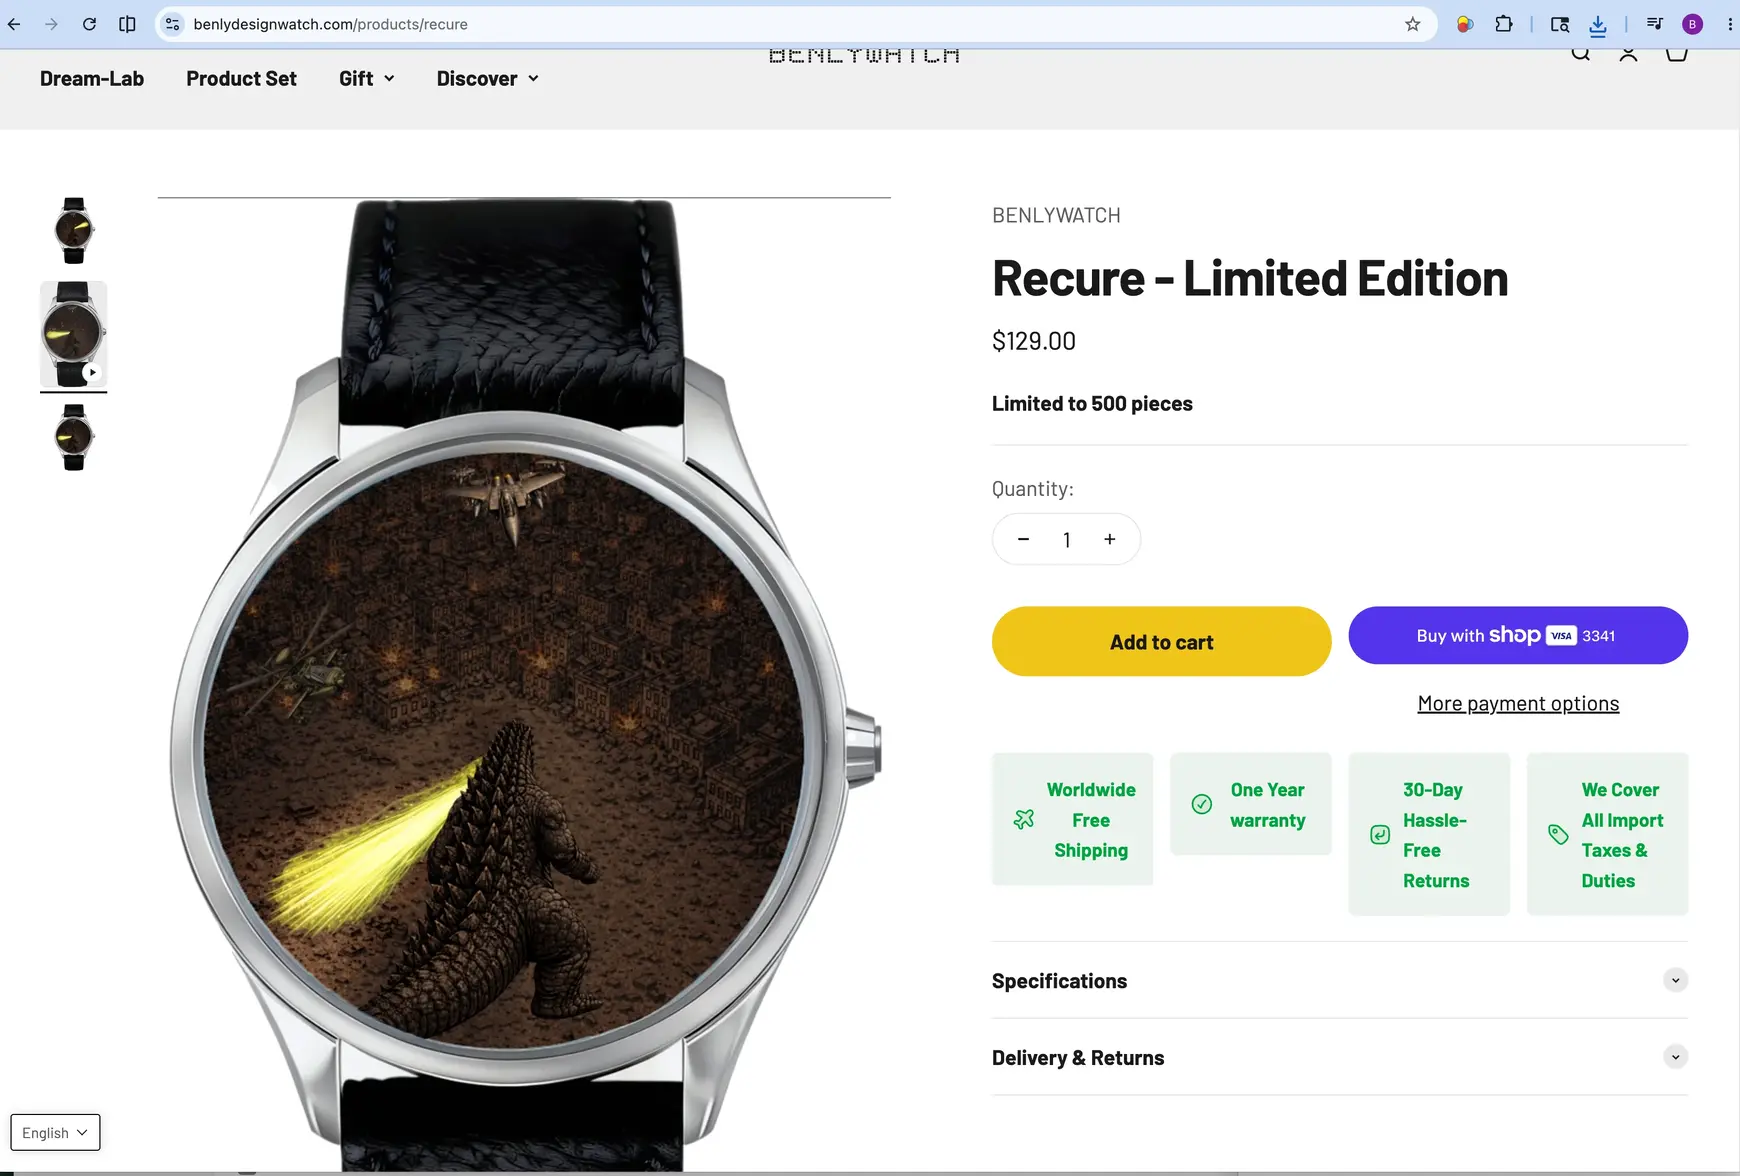Open the shopping cart icon
Screen dimensions: 1740x1176
coord(1677,54)
